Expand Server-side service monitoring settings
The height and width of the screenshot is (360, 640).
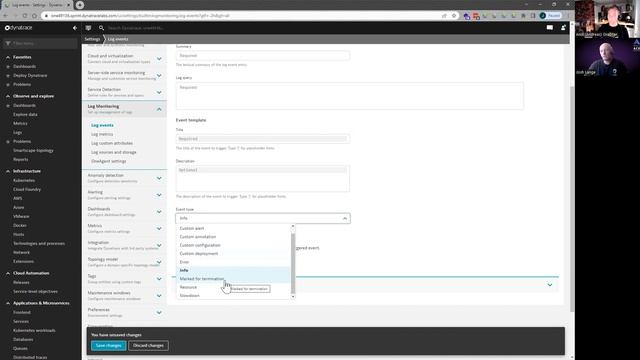(159, 76)
